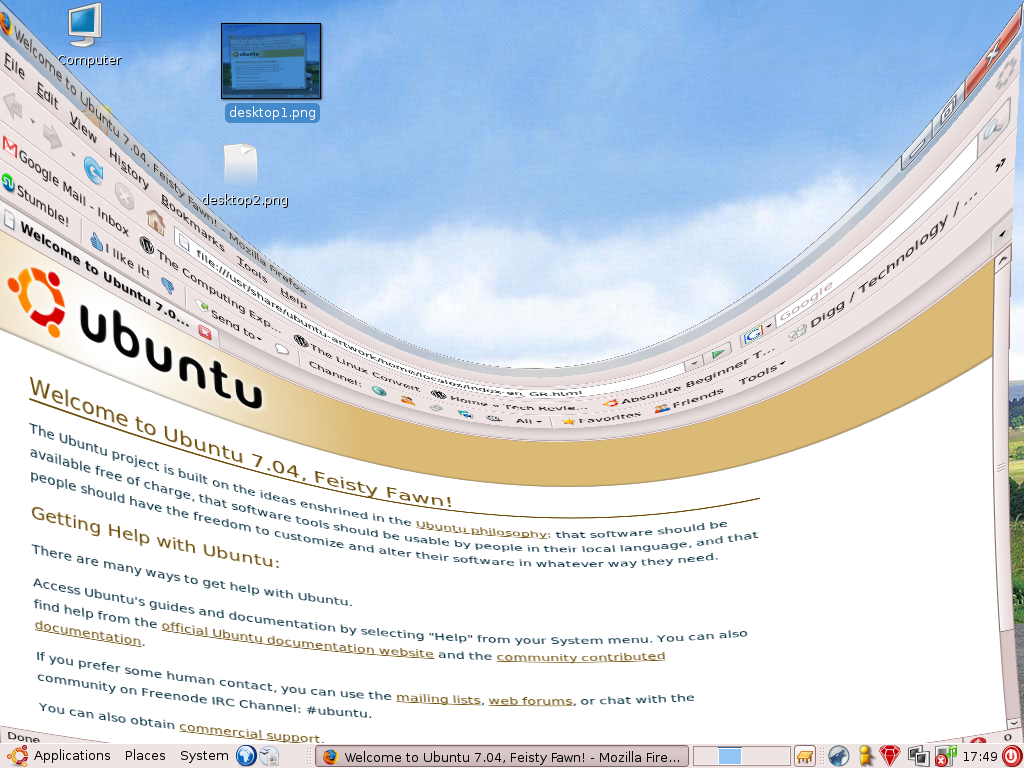This screenshot has height=768, width=1024.
Task: Launch the web browser globe icon in panel
Action: click(246, 756)
